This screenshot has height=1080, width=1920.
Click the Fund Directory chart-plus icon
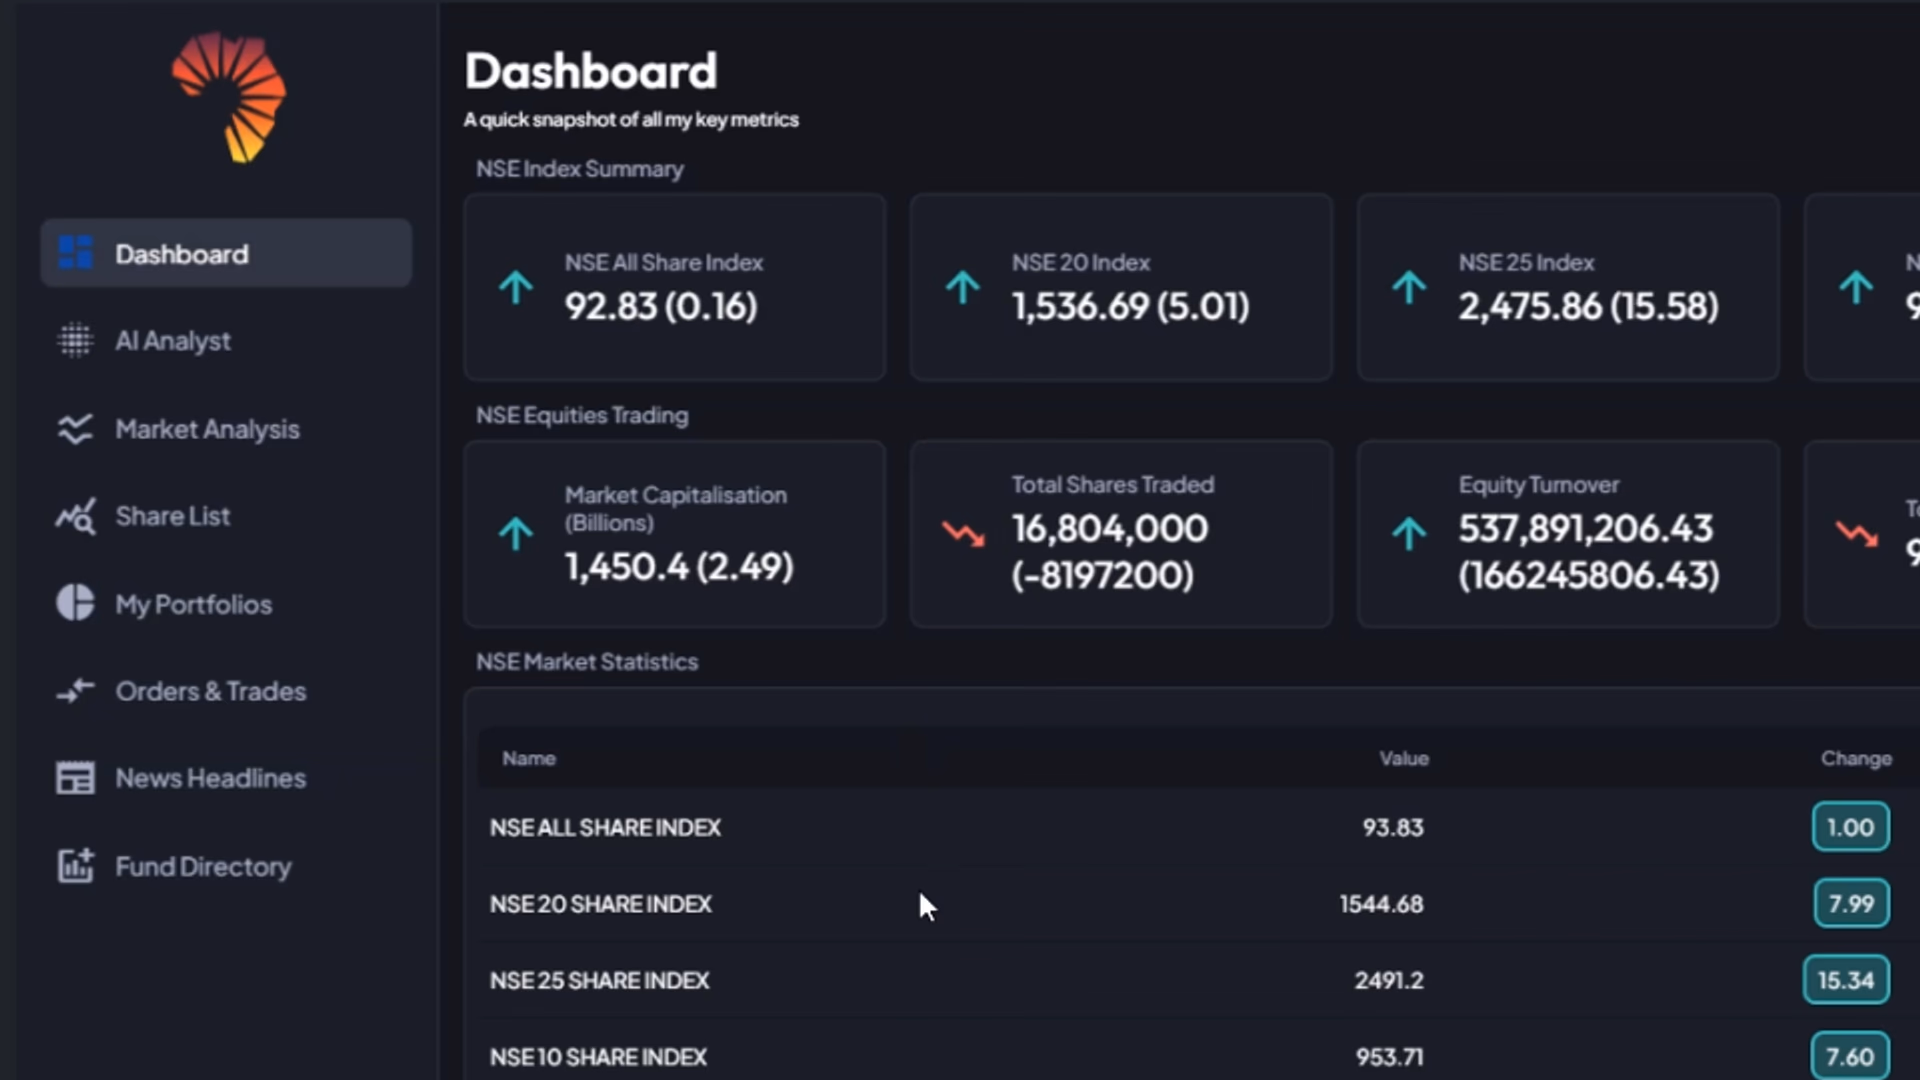pyautogui.click(x=75, y=866)
